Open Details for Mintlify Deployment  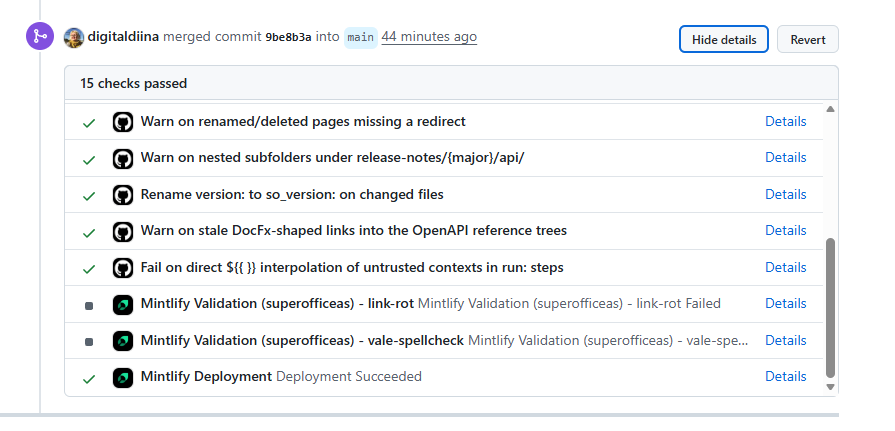coord(785,376)
